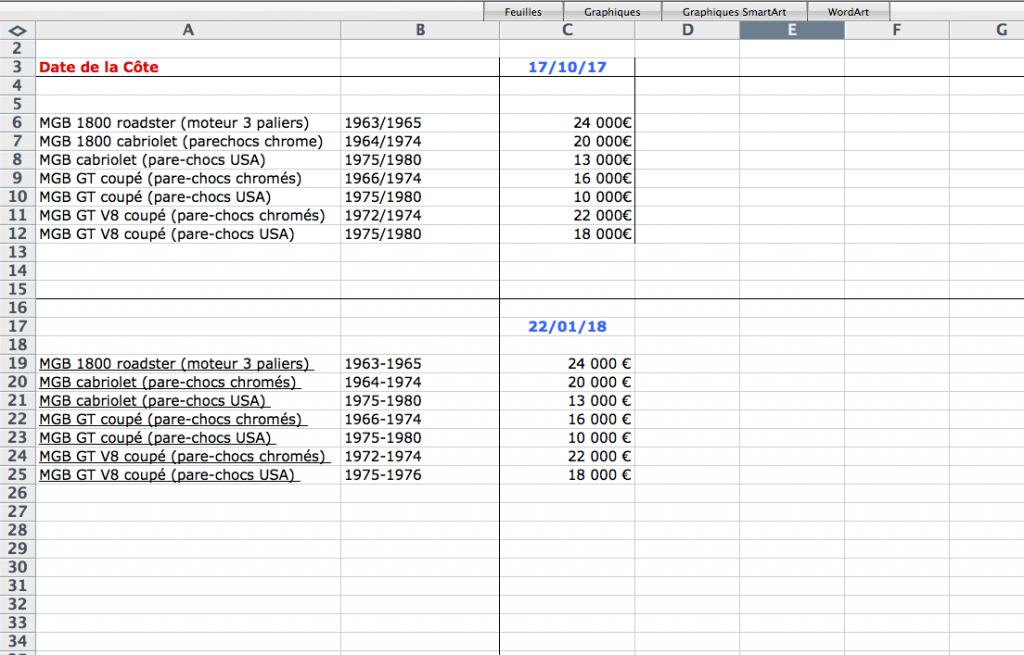This screenshot has height=655, width=1024.
Task: Select highlighted column E header
Action: coord(792,30)
